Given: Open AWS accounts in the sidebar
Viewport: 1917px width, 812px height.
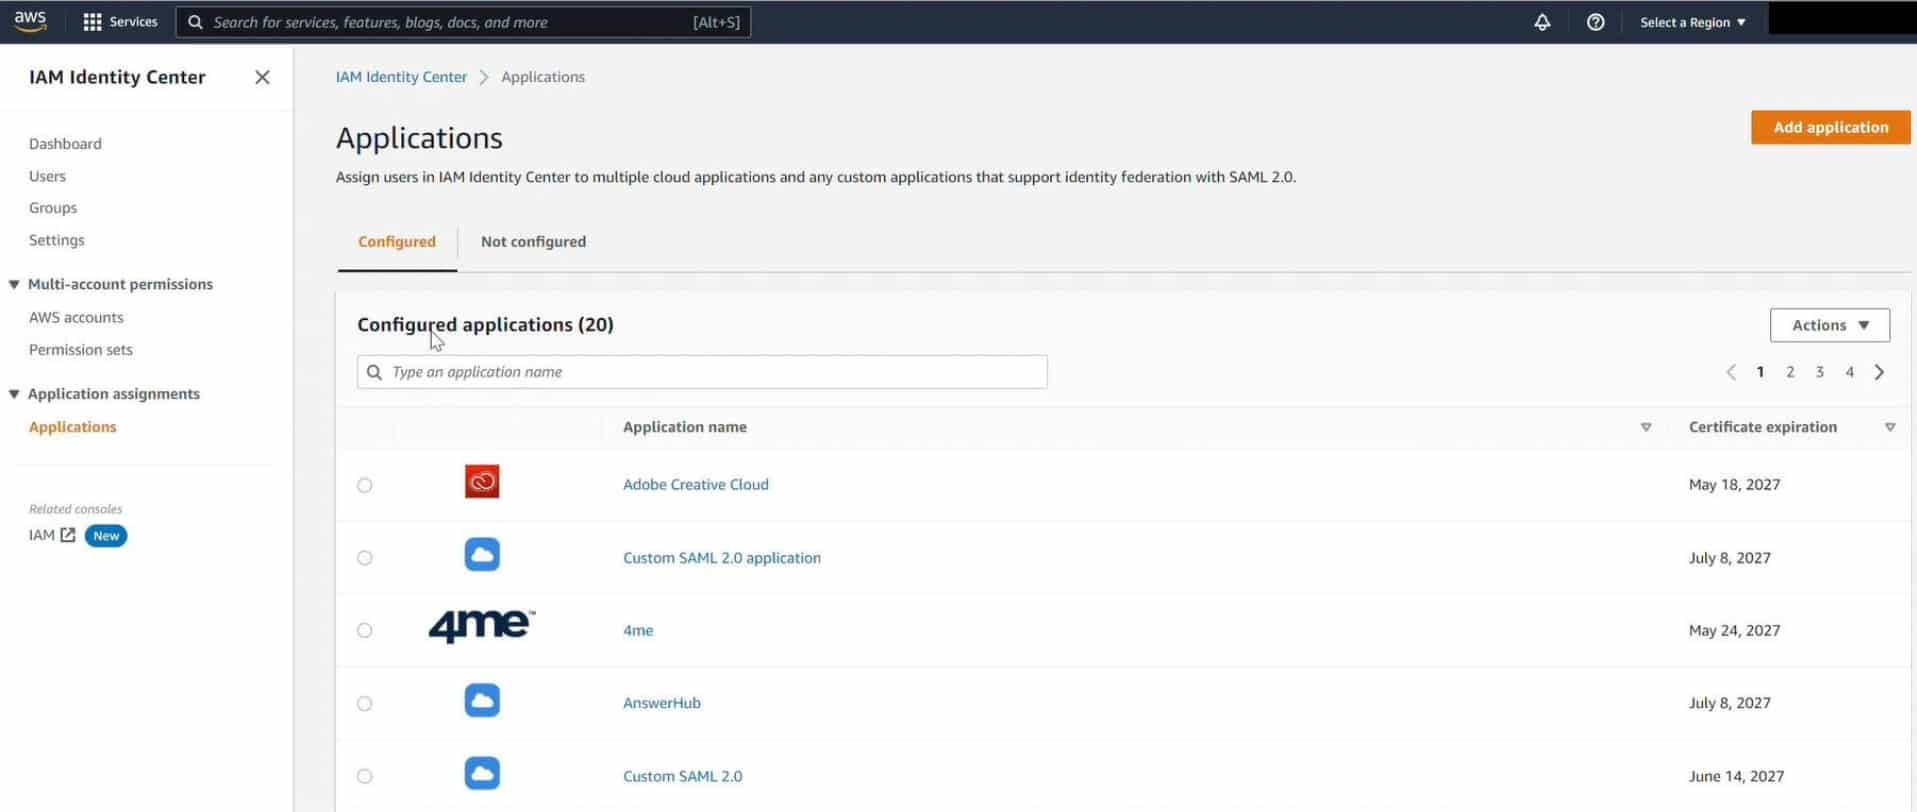Looking at the screenshot, I should pos(76,317).
